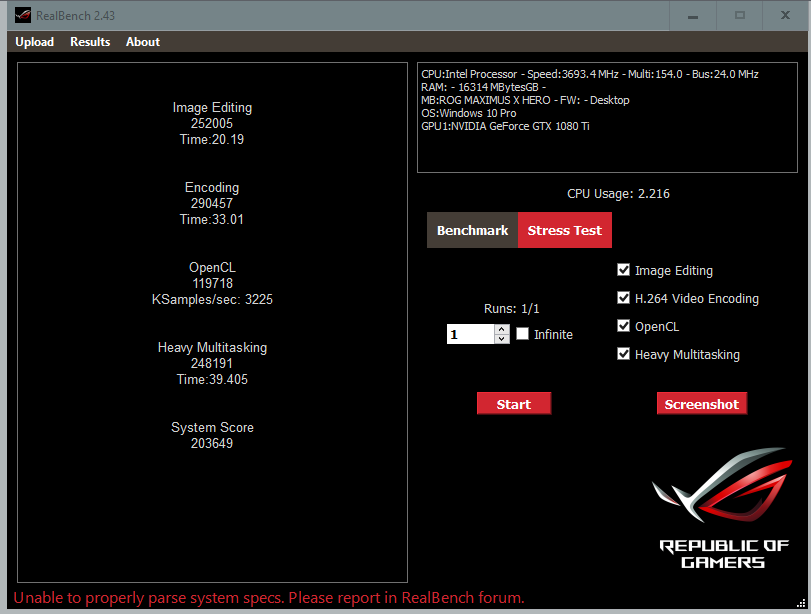Click the Encoding score 290457

212,204
